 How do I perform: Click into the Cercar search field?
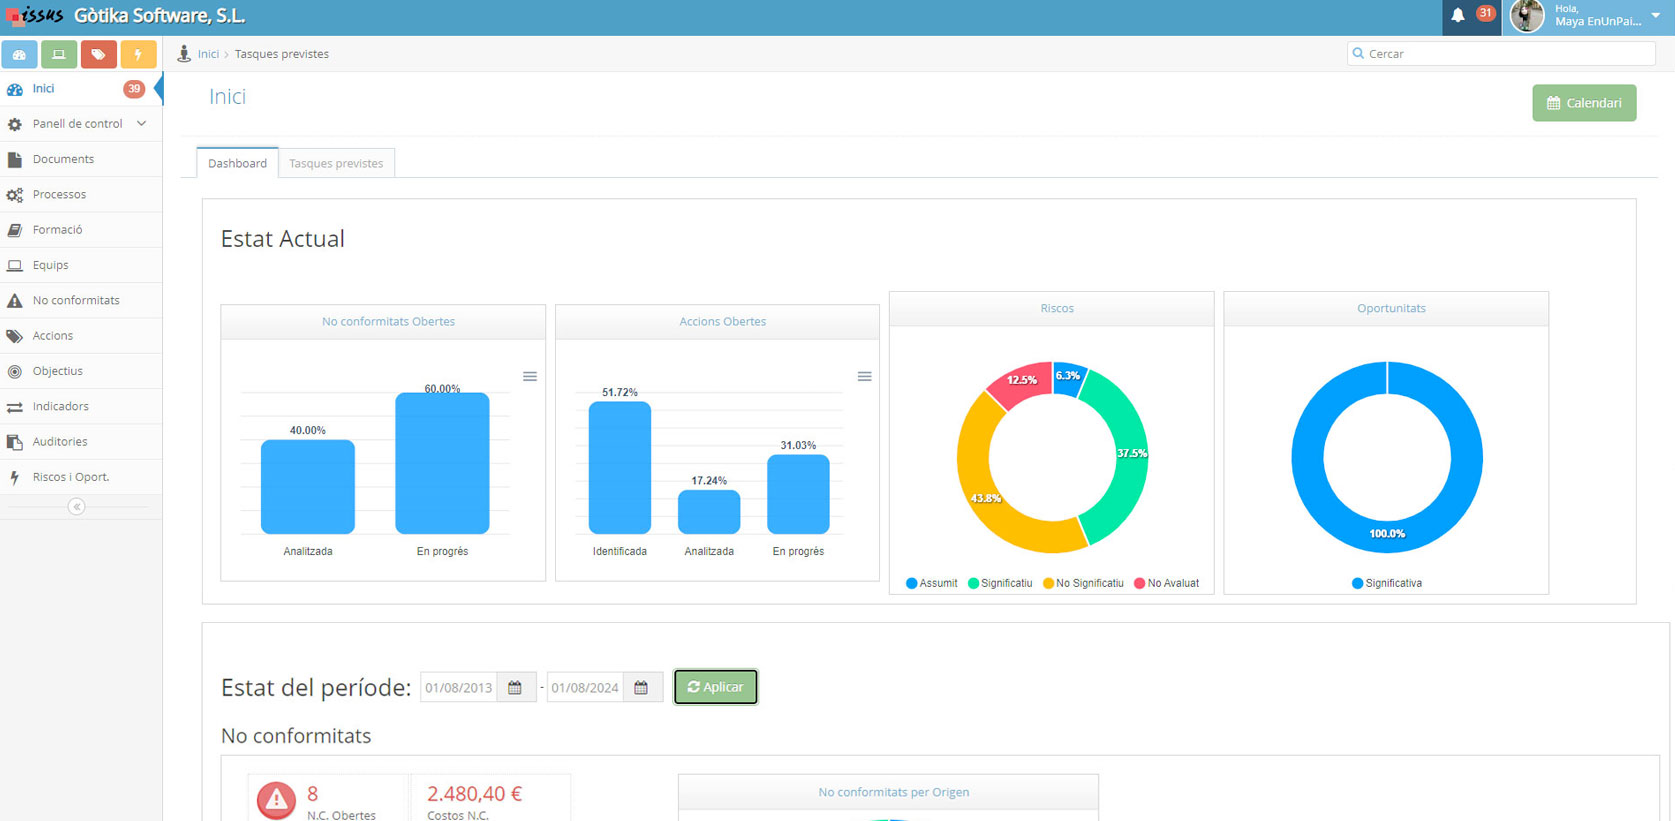pyautogui.click(x=1501, y=54)
